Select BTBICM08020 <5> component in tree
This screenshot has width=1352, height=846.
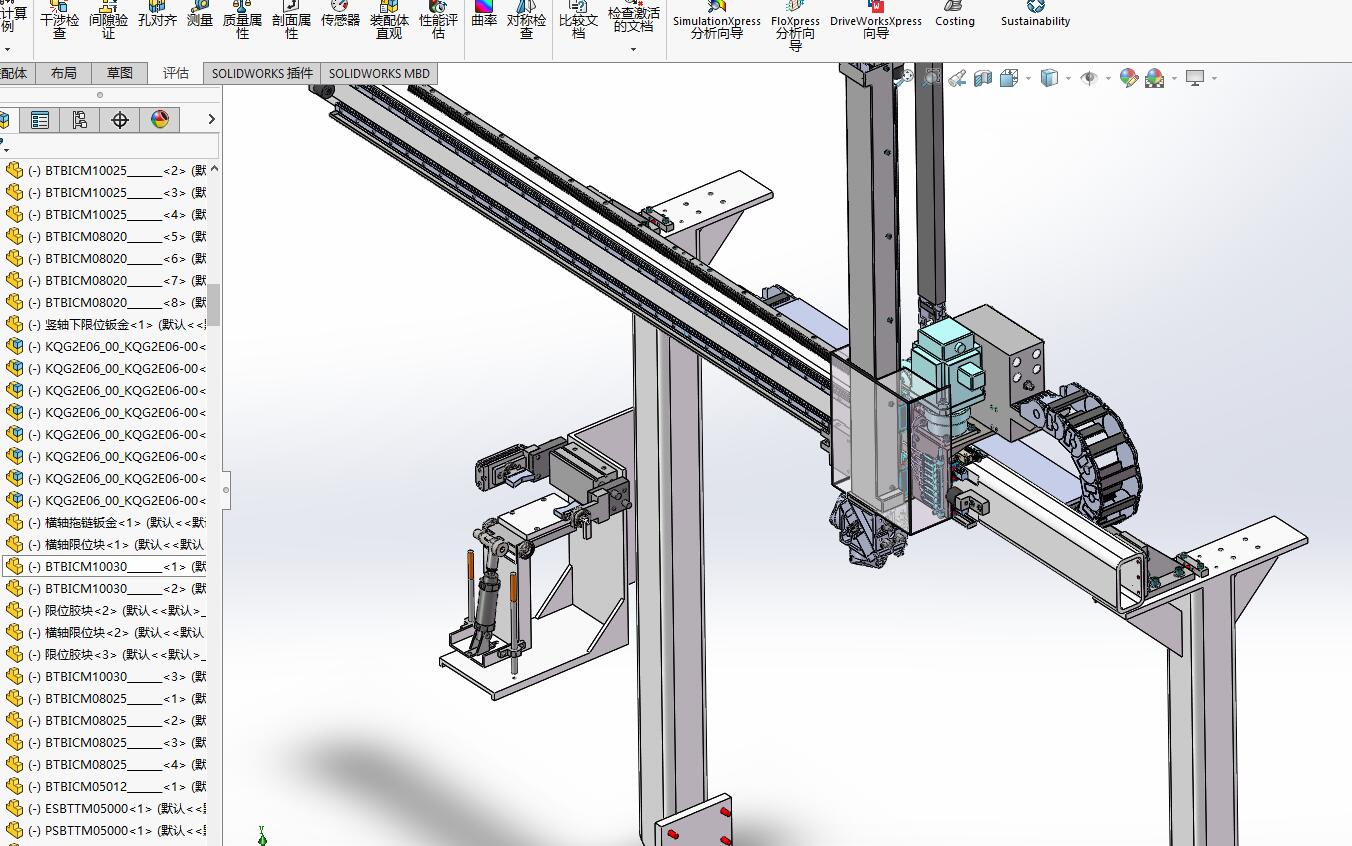tap(107, 236)
